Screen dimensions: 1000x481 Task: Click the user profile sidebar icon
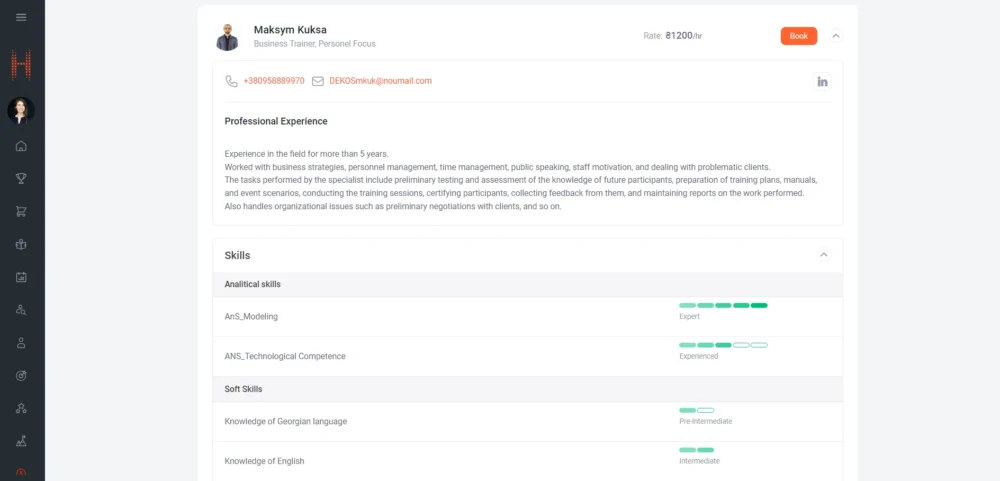tap(21, 343)
